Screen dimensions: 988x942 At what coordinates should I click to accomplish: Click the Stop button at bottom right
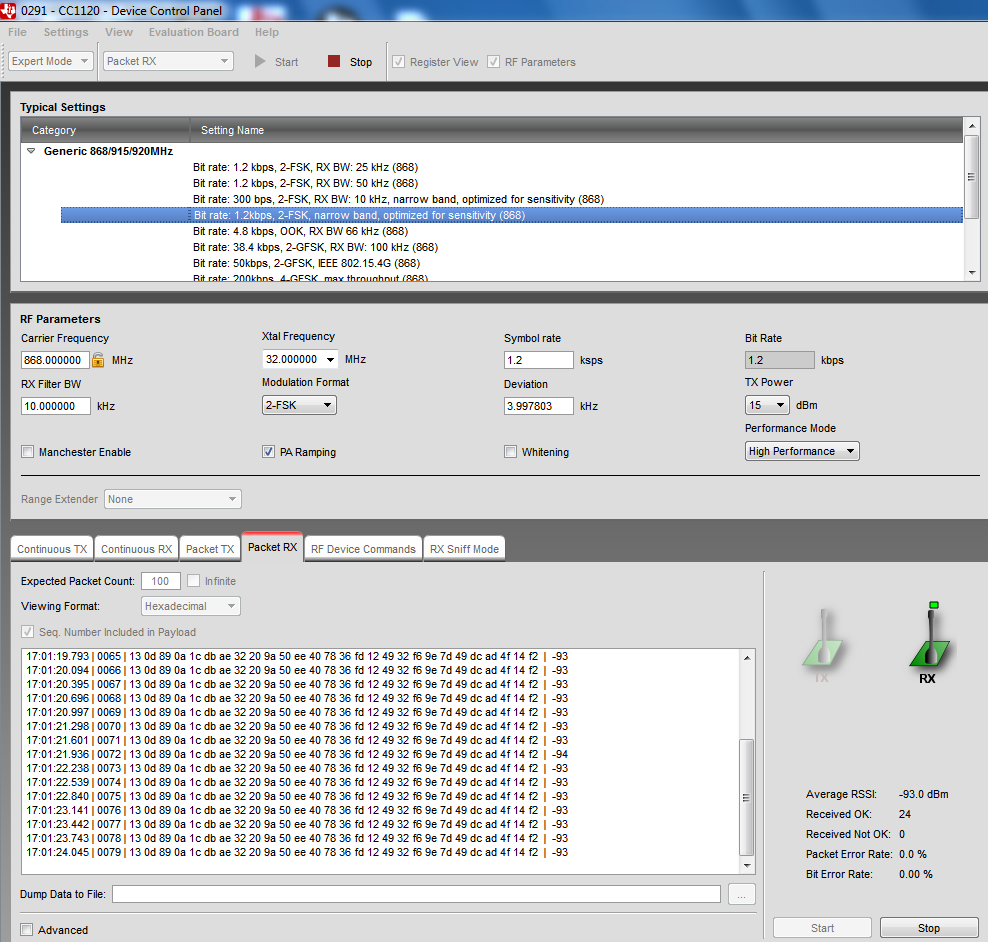(x=929, y=928)
